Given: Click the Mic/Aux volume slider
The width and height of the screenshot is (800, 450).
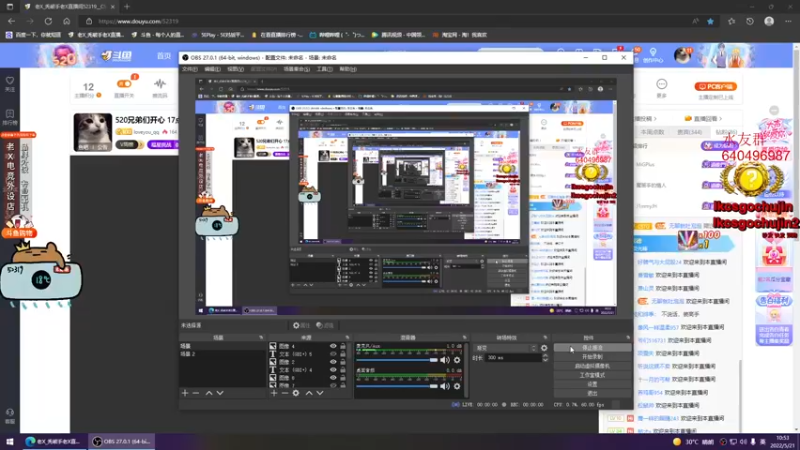Looking at the screenshot, I should point(397,360).
